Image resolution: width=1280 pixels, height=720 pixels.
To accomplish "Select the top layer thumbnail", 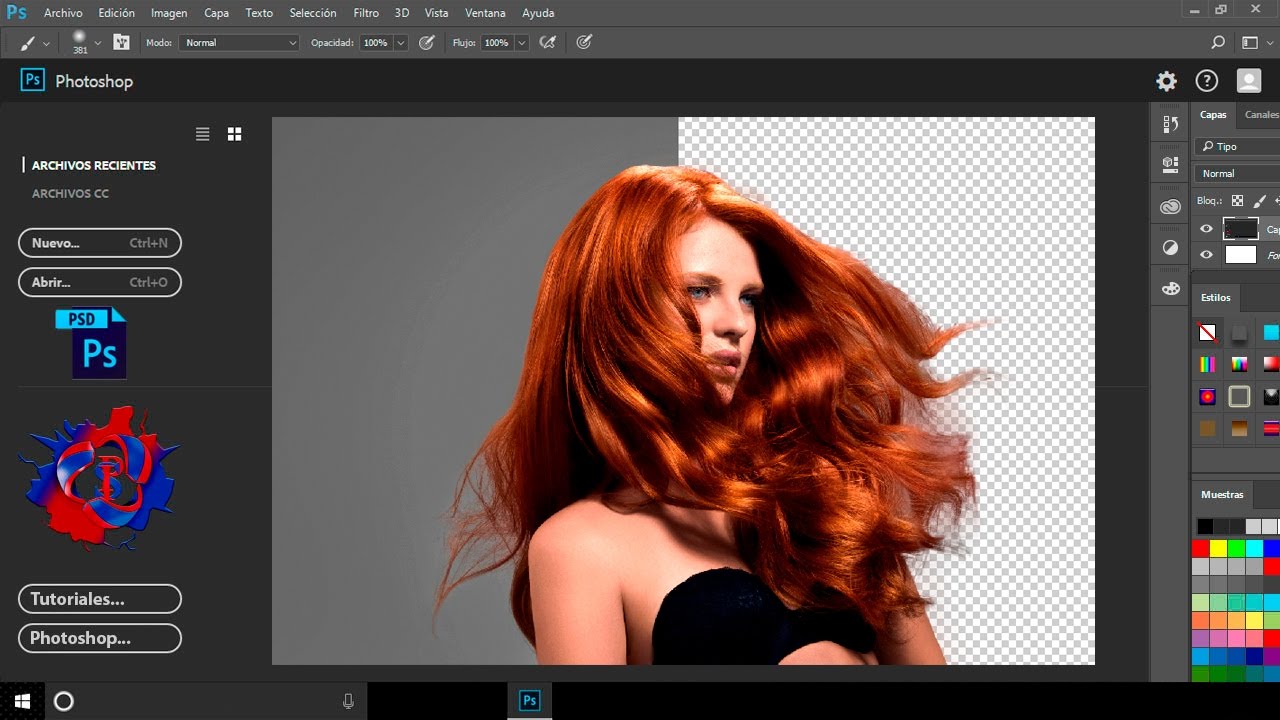I will (x=1241, y=229).
